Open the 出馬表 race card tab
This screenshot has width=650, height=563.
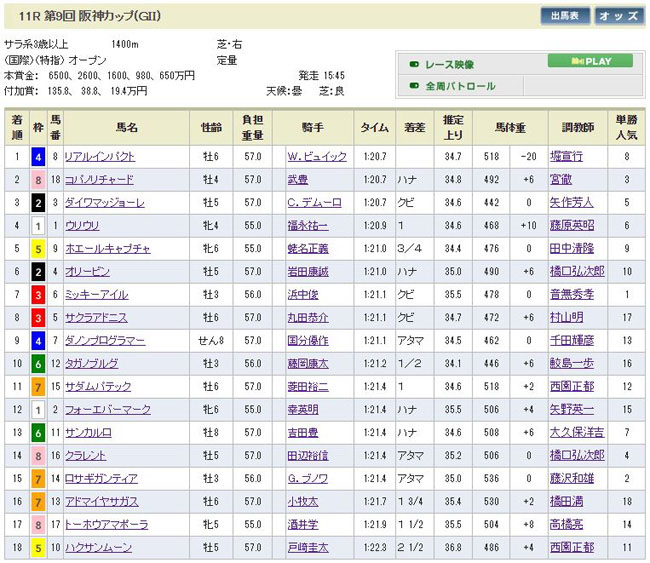[x=564, y=16]
